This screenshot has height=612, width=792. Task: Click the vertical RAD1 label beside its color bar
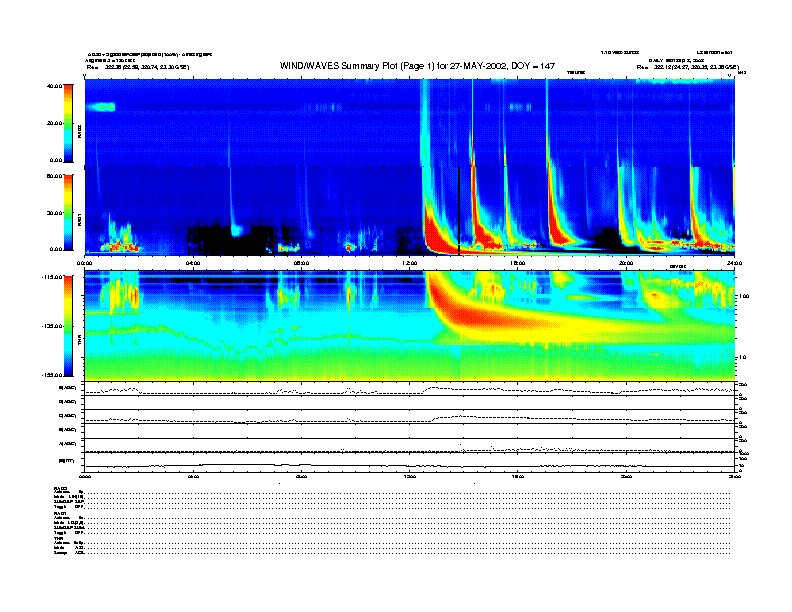[80, 220]
